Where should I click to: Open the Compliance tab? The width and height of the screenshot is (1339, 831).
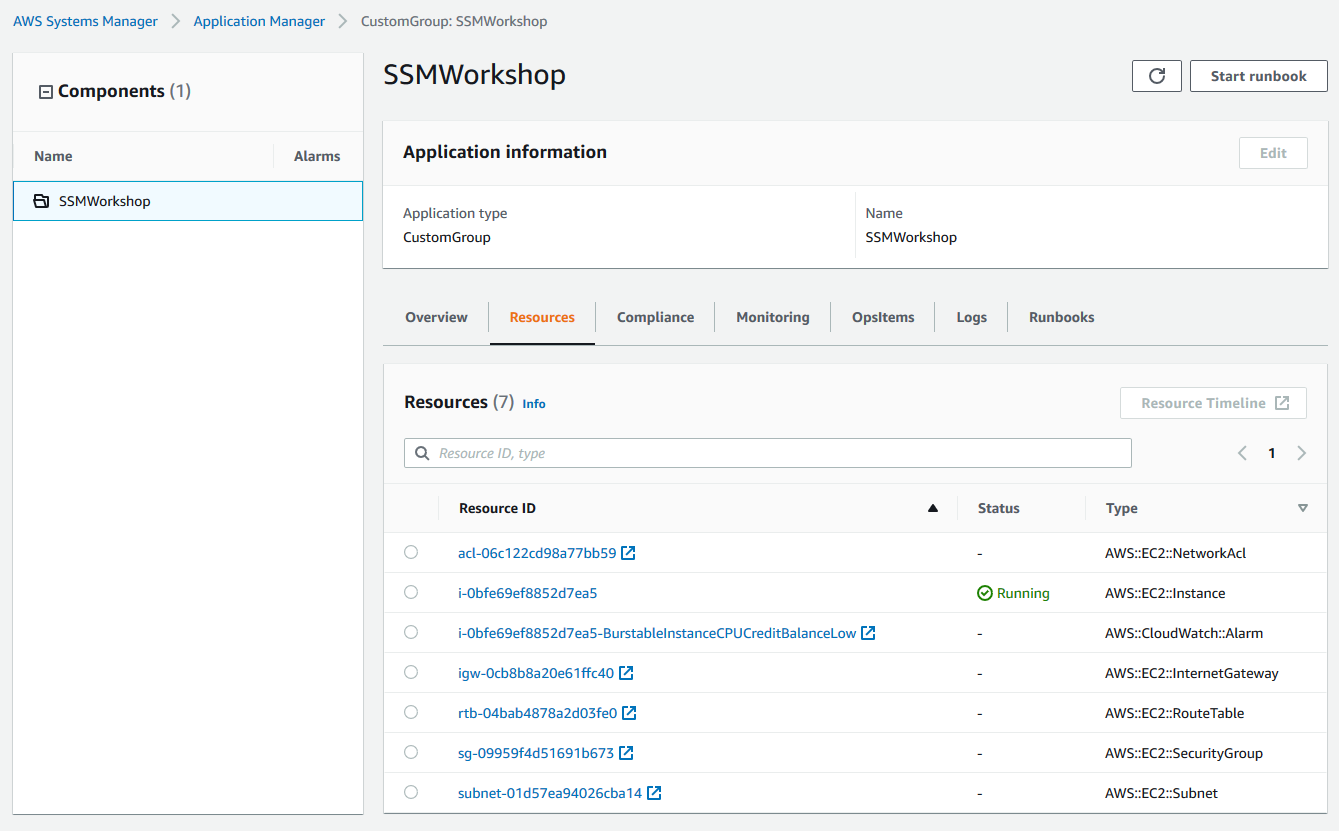pos(655,317)
